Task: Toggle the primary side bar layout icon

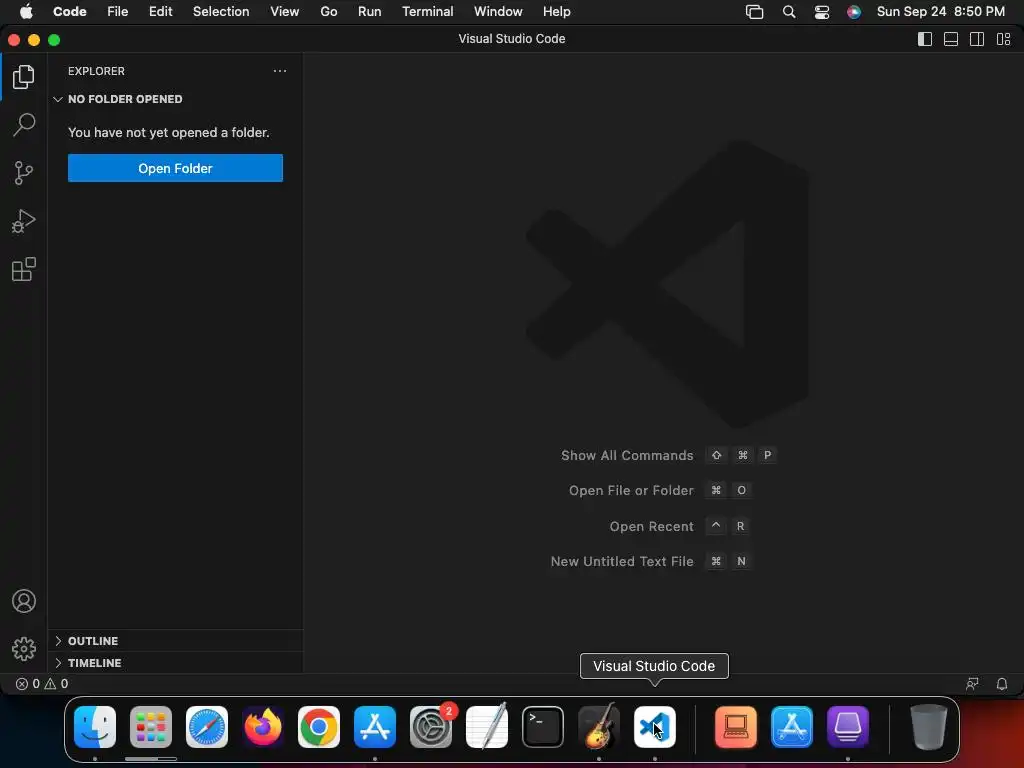Action: (925, 39)
